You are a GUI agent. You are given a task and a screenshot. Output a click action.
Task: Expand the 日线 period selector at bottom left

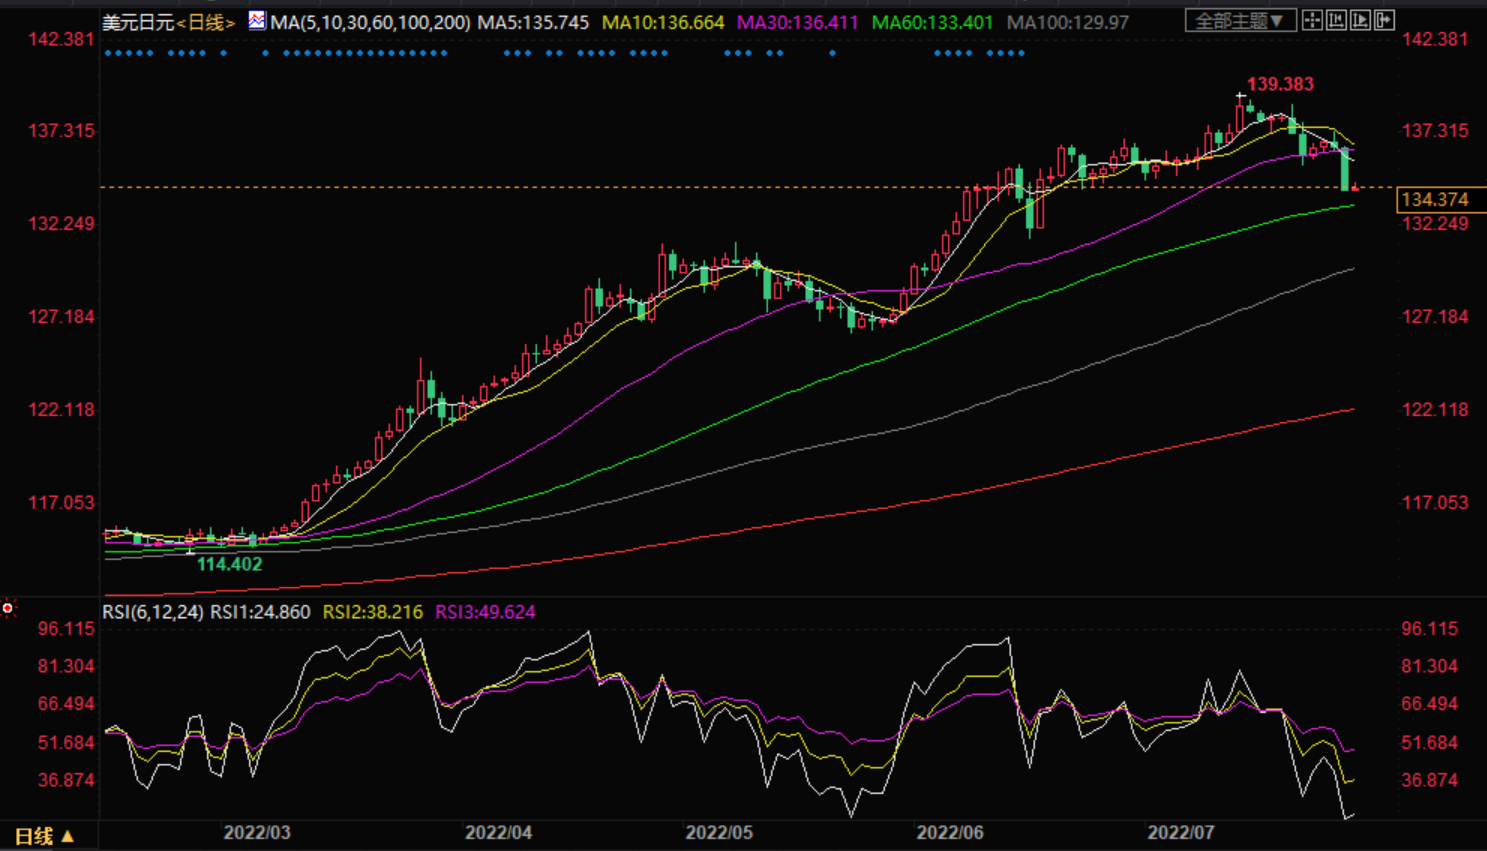[45, 836]
